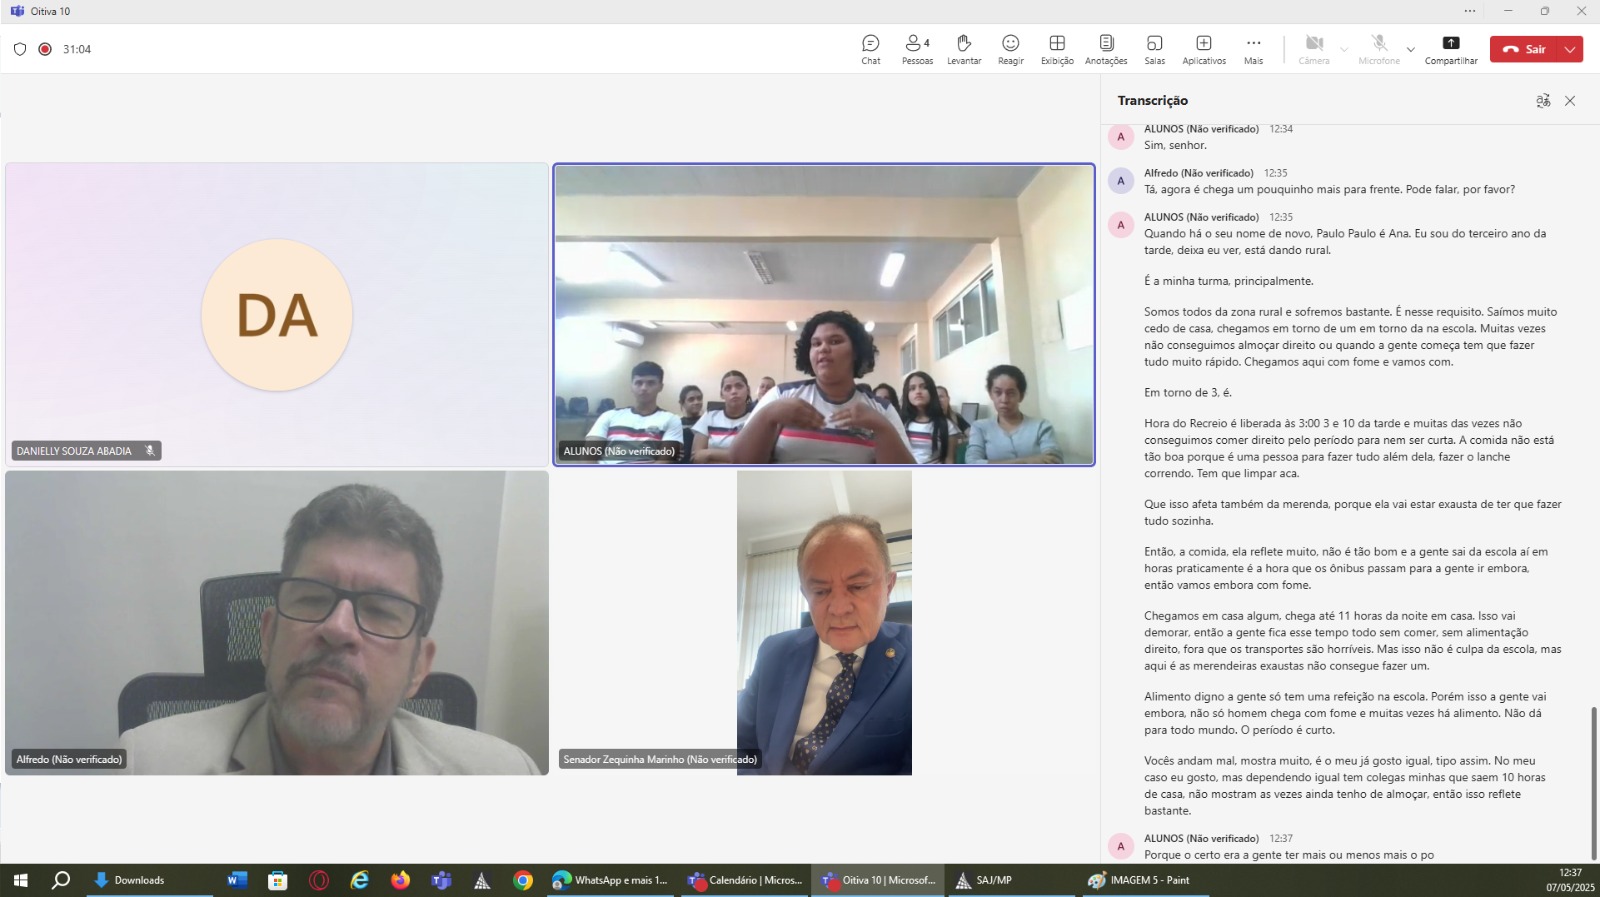Click ALUNOS speaker name at 12:37
The width and height of the screenshot is (1600, 897).
[1201, 839]
